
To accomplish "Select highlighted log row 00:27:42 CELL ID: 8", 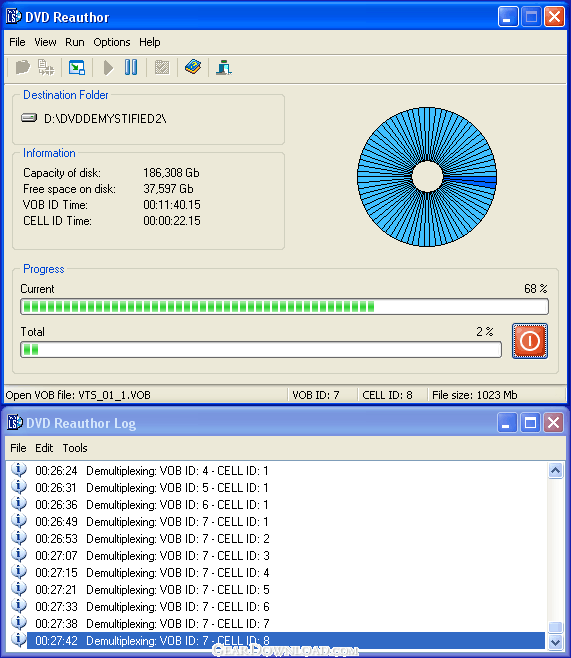I will (286, 641).
